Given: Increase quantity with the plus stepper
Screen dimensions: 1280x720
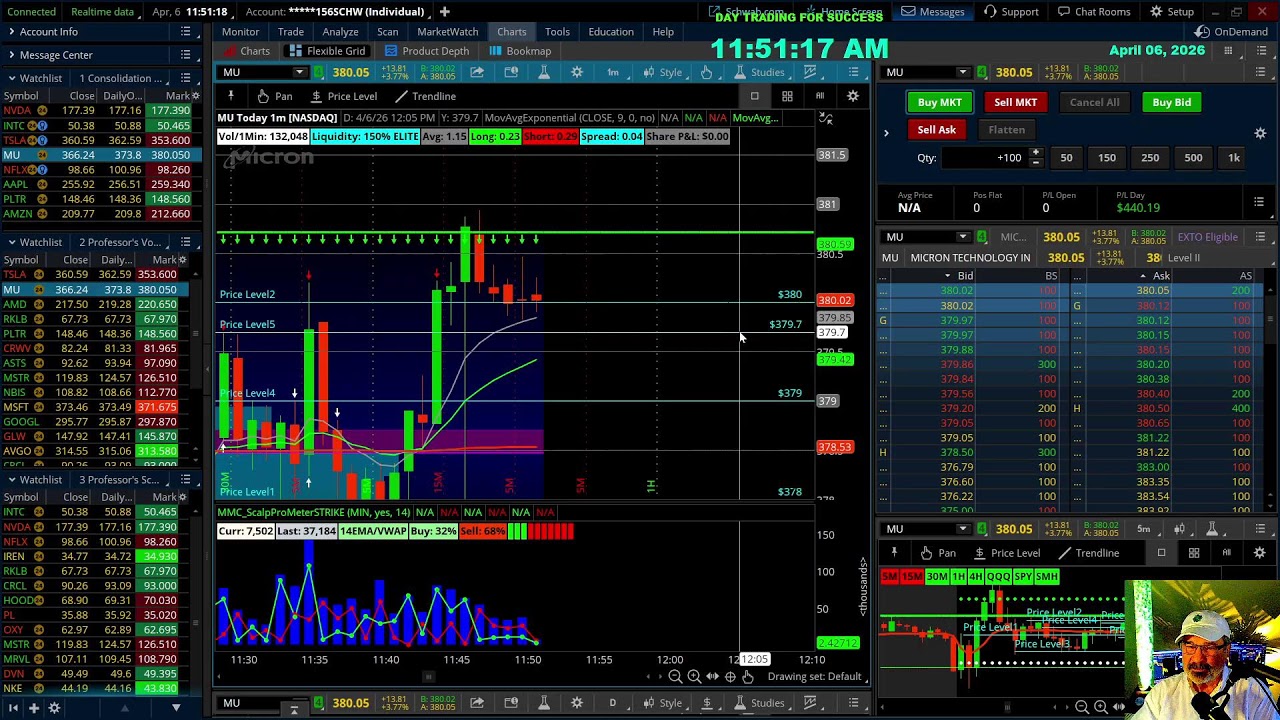Looking at the screenshot, I should [x=1036, y=153].
